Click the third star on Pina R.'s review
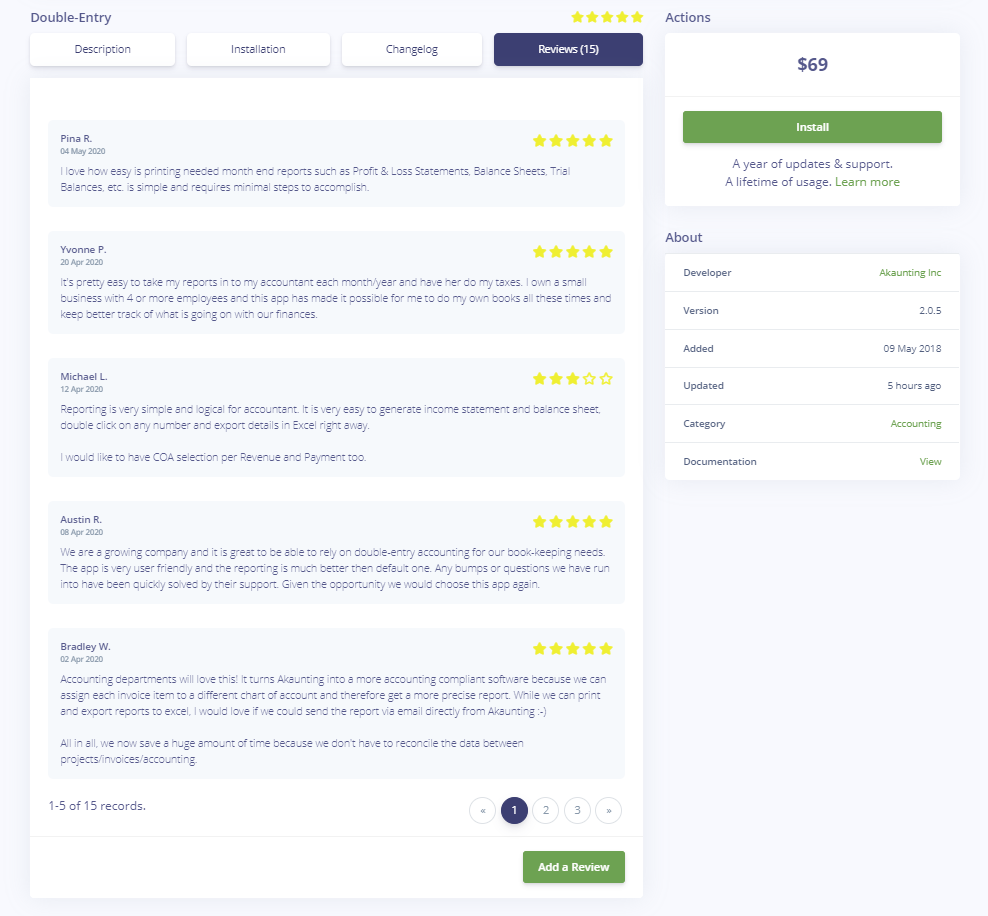Screen dimensions: 988x916 [x=572, y=141]
